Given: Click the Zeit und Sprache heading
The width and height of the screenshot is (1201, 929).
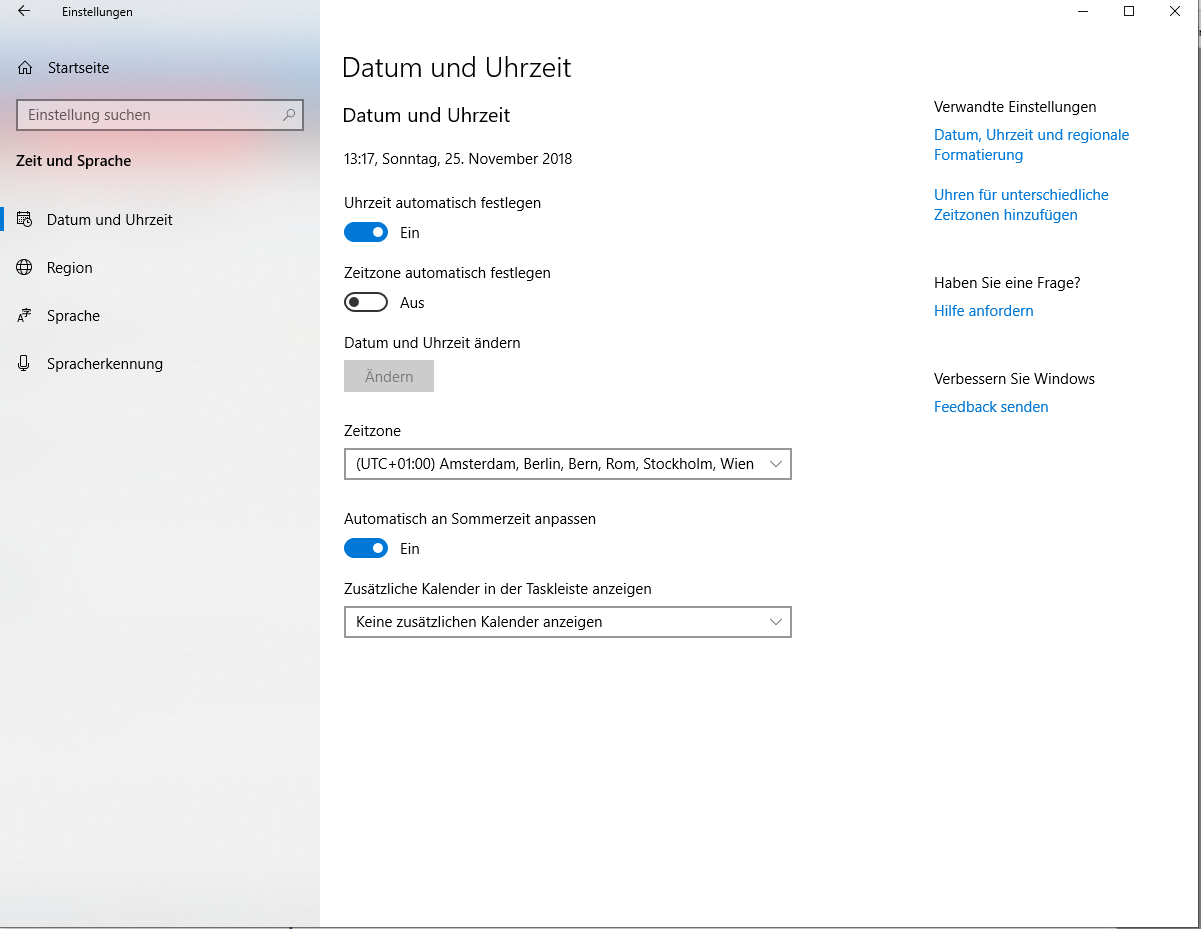Looking at the screenshot, I should point(74,161).
